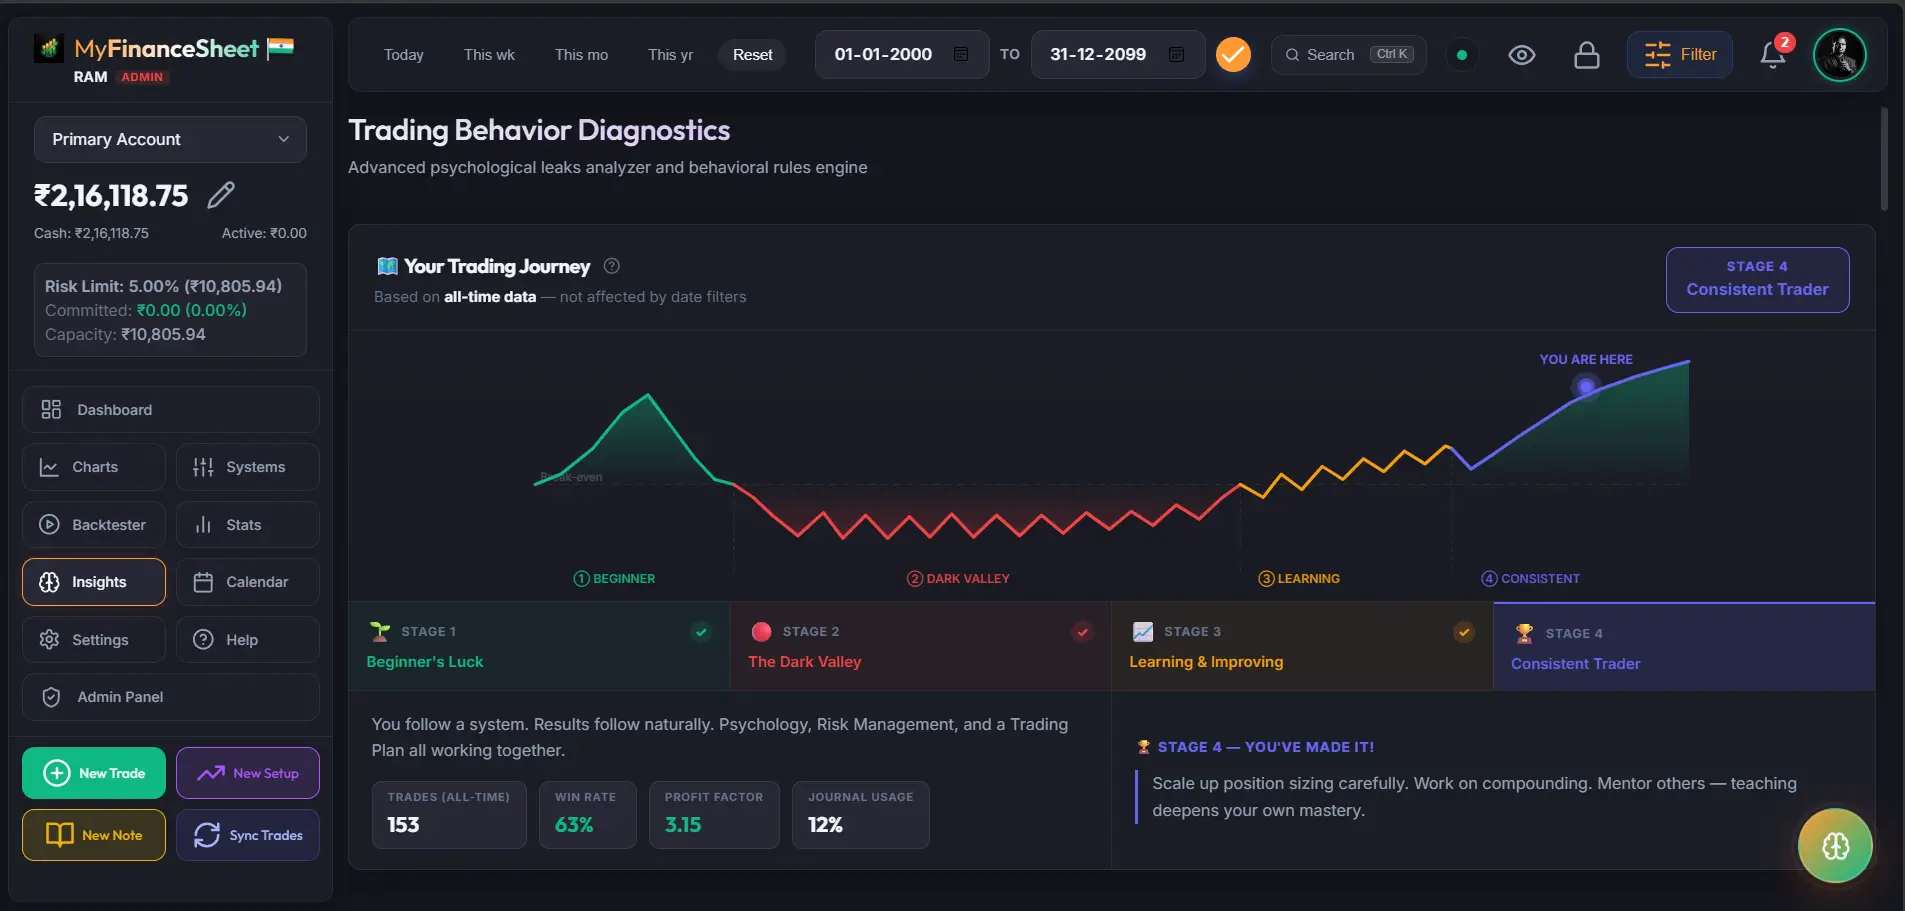
Task: Select This mo date preset
Action: click(581, 55)
